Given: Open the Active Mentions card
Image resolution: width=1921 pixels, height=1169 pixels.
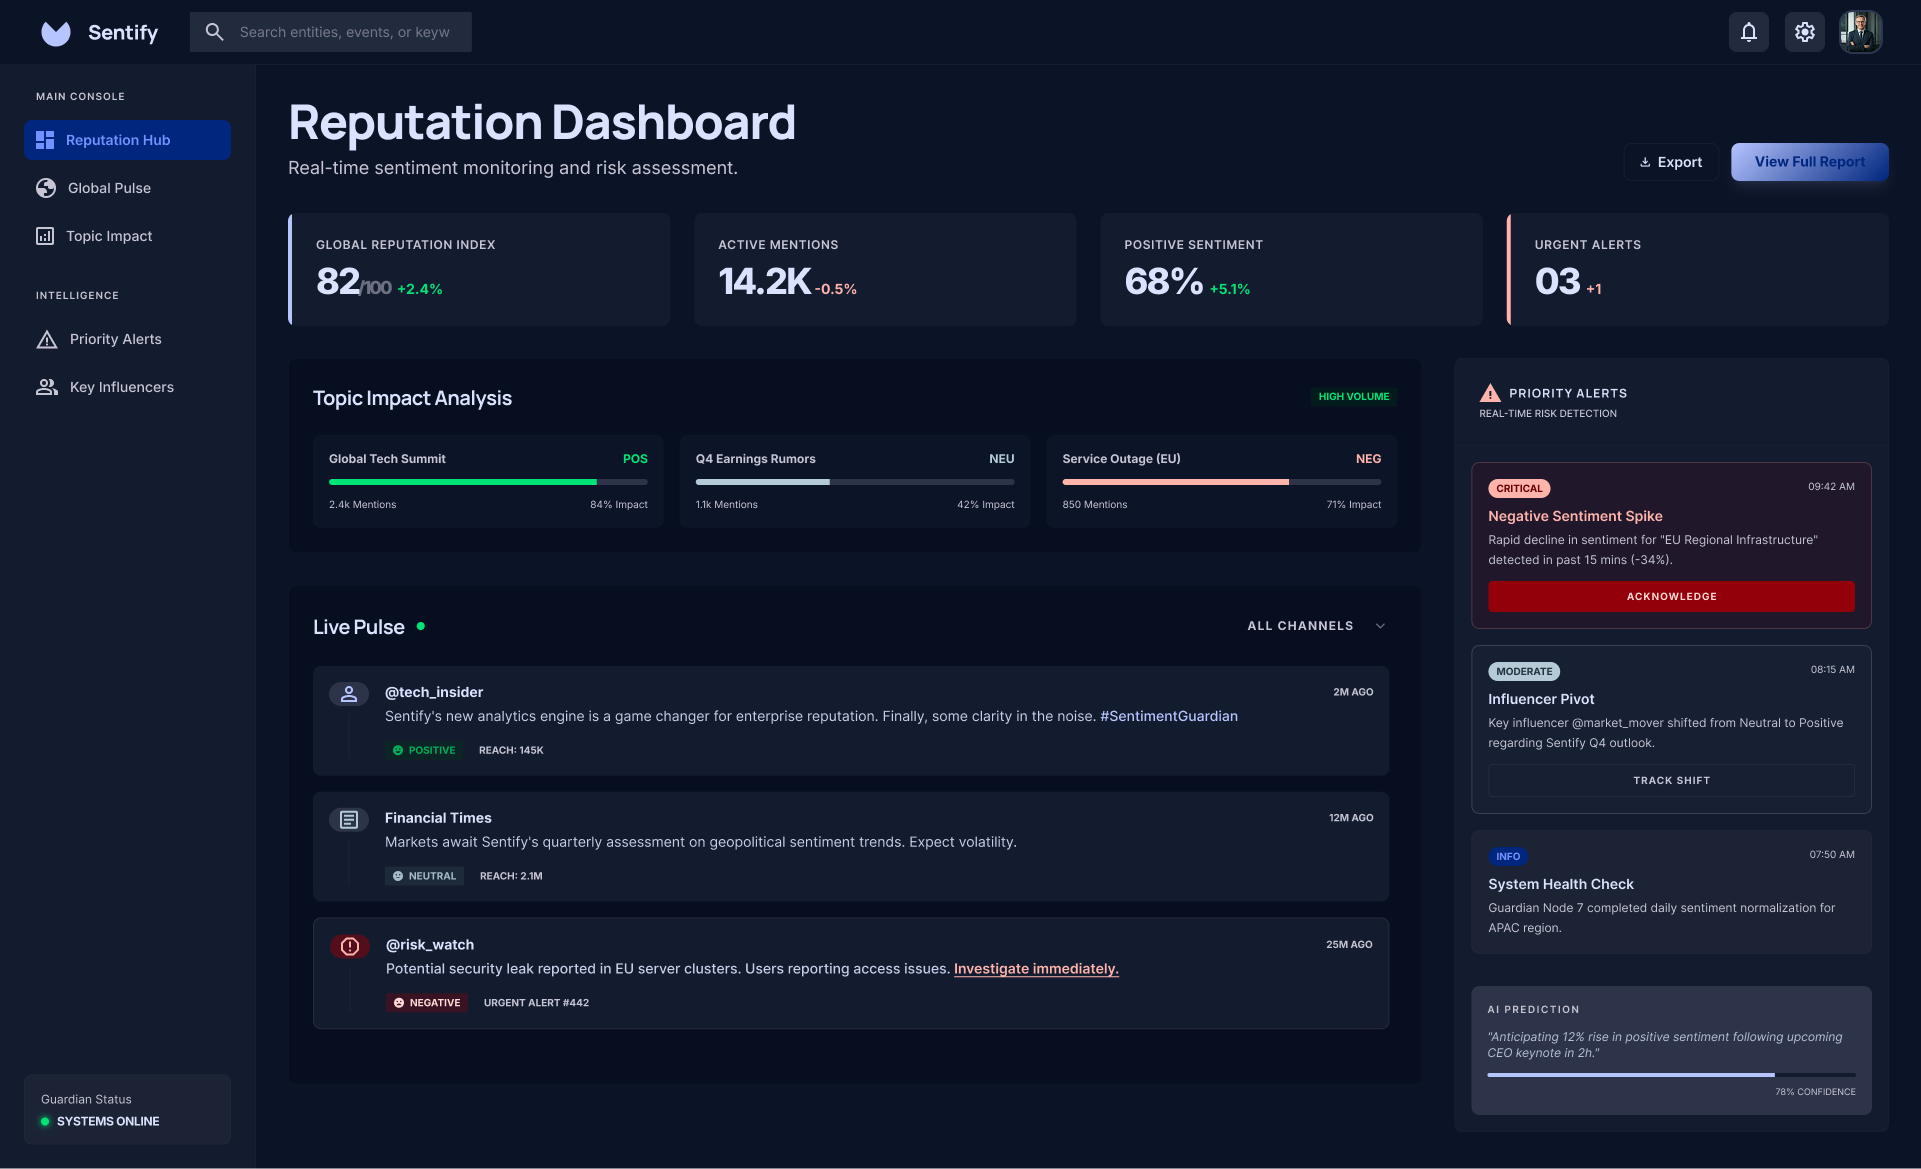Looking at the screenshot, I should 885,269.
